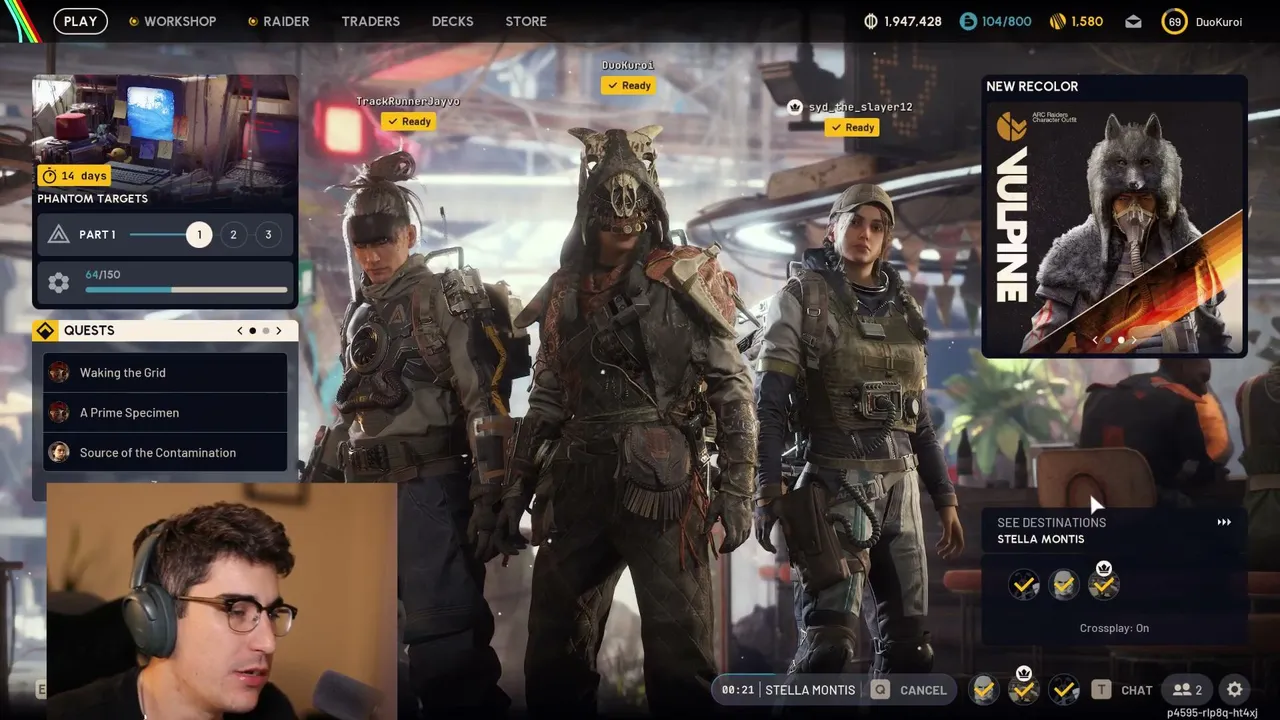Select Phantom Targets part 2
This screenshot has height=720, width=1280.
[233, 234]
